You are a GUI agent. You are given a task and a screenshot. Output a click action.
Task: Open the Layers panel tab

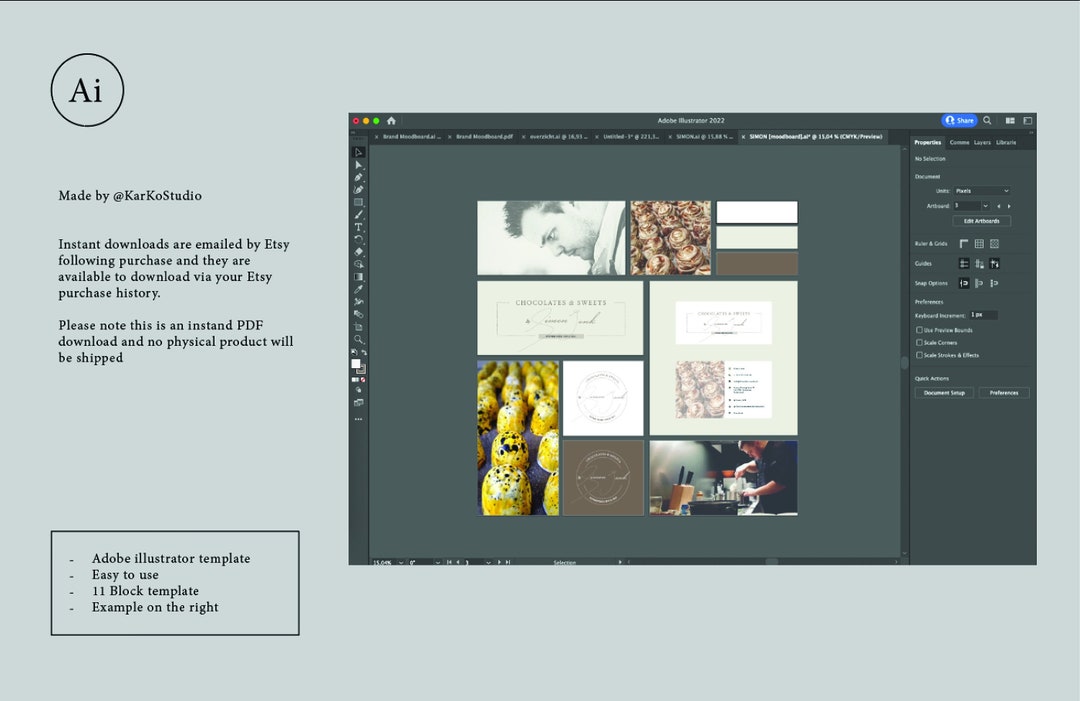pyautogui.click(x=982, y=143)
